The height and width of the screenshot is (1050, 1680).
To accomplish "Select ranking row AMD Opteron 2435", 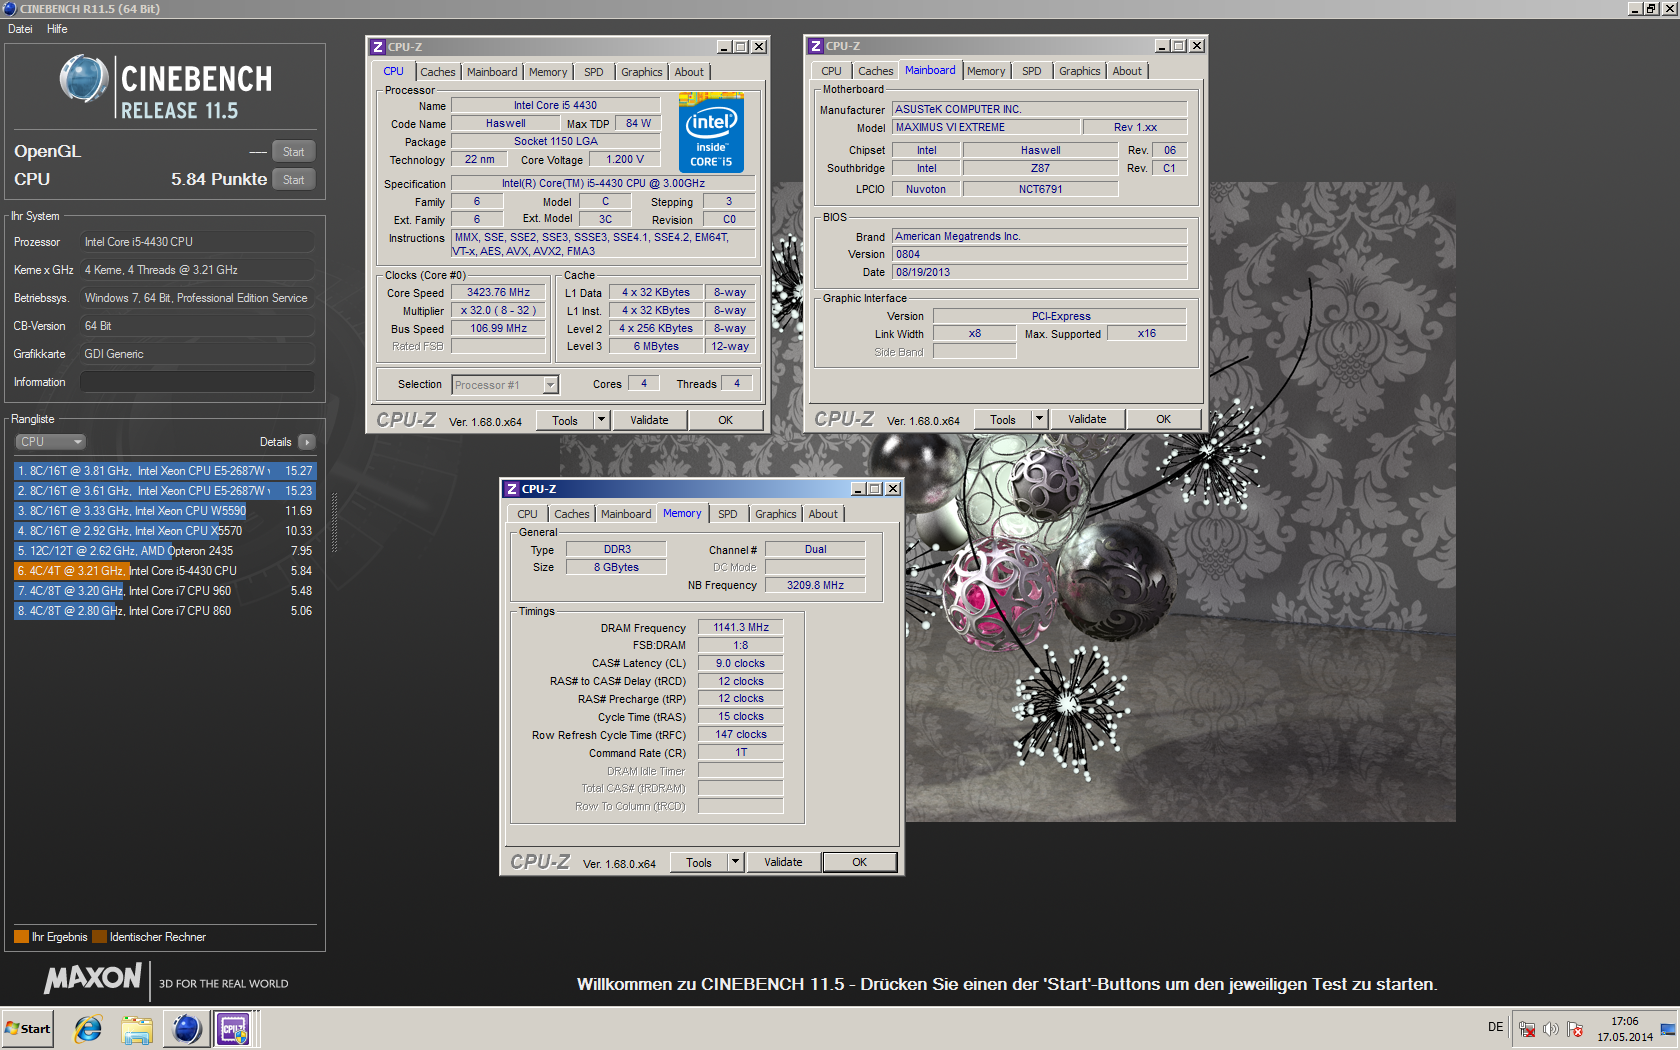I will coord(165,550).
